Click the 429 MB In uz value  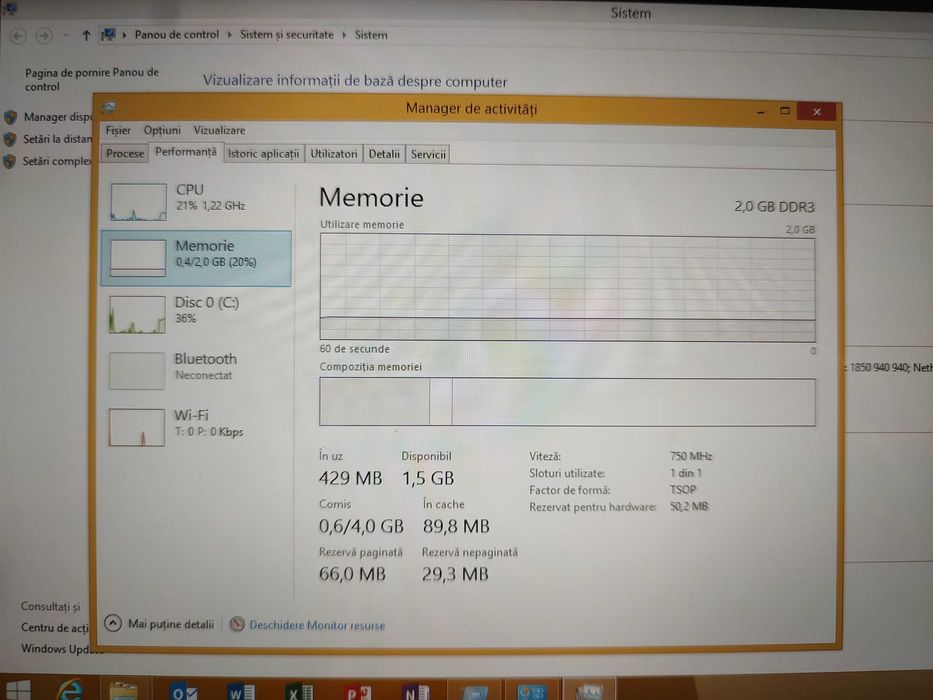(x=350, y=478)
